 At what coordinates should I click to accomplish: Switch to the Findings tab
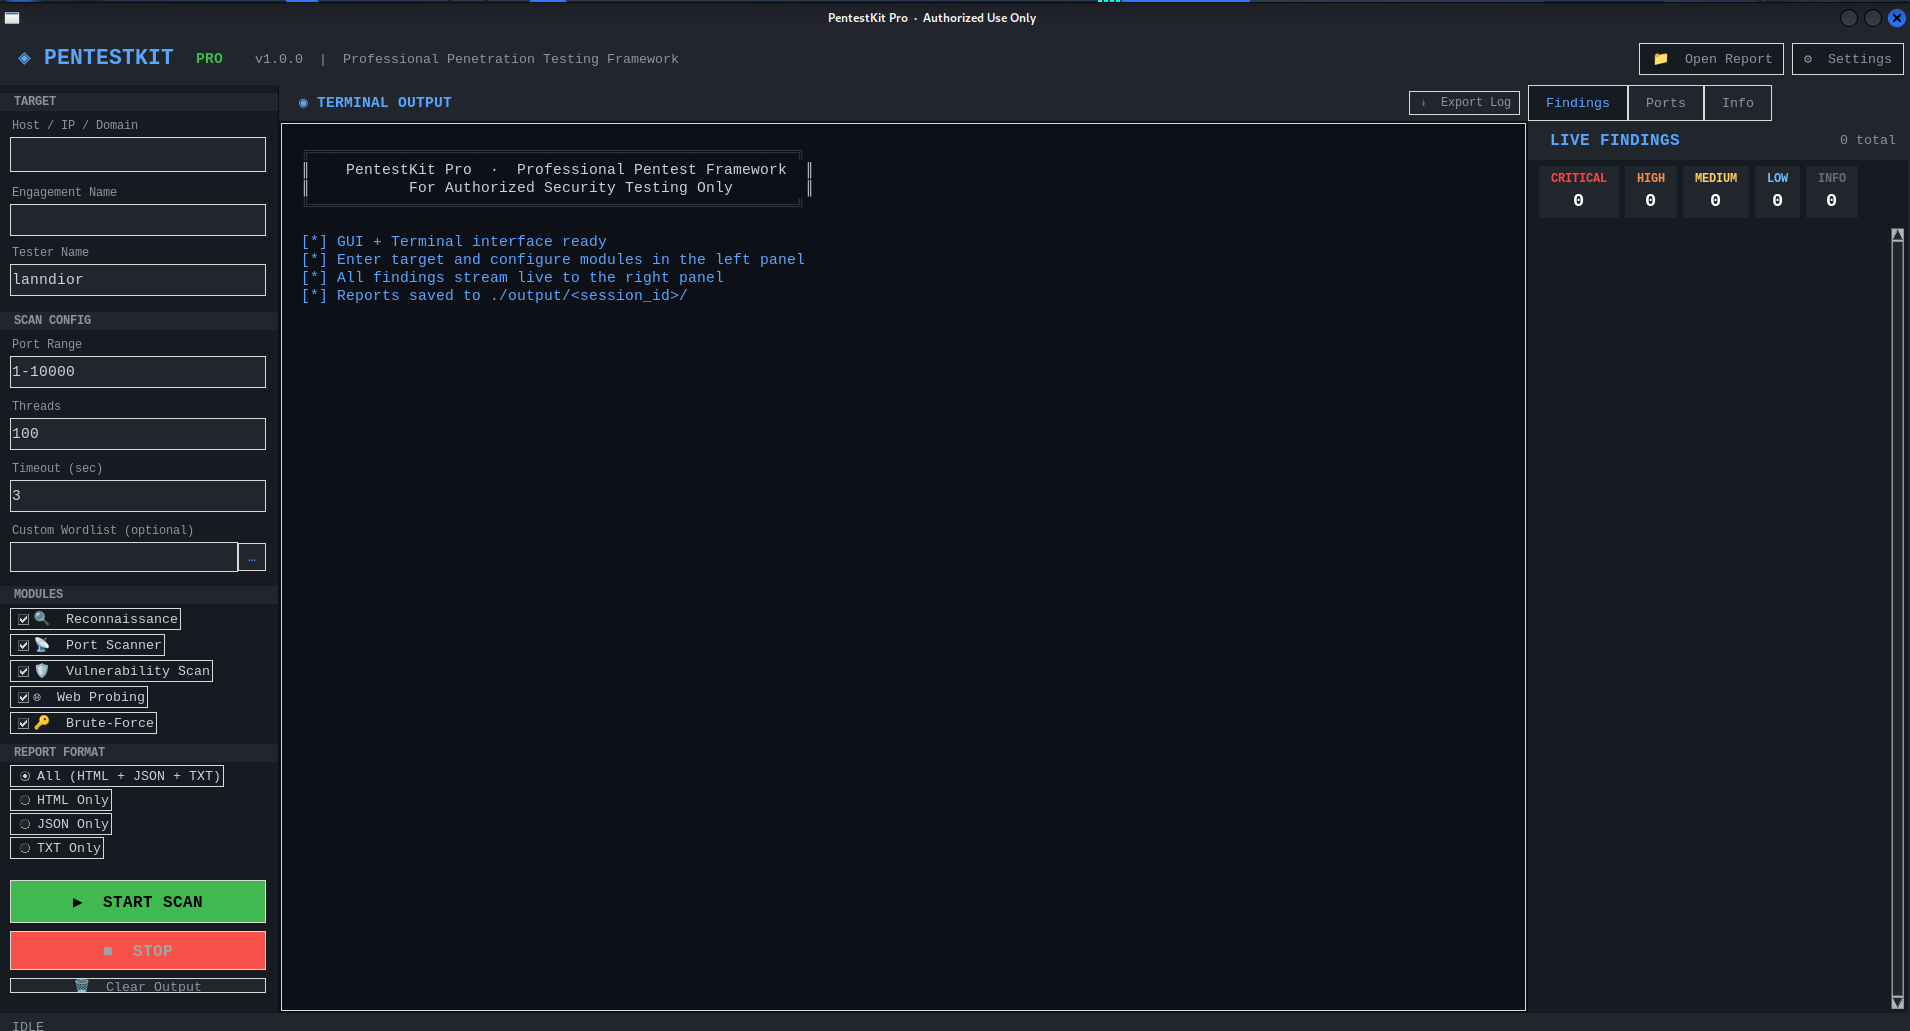tap(1577, 103)
